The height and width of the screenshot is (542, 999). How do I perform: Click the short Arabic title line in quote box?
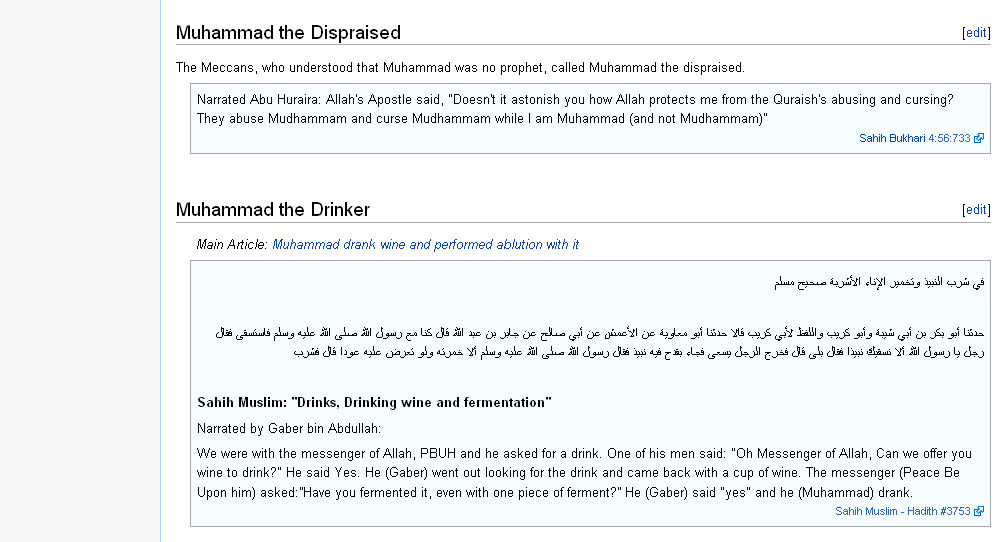[879, 282]
